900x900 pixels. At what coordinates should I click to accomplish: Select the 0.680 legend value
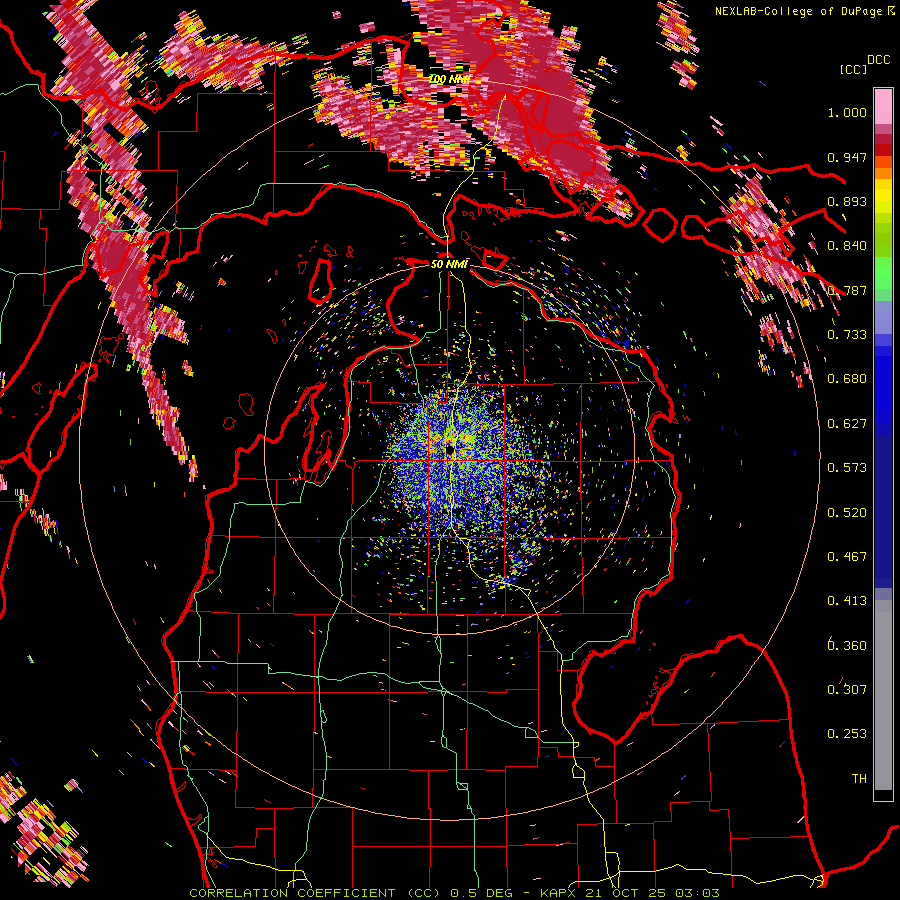[847, 379]
